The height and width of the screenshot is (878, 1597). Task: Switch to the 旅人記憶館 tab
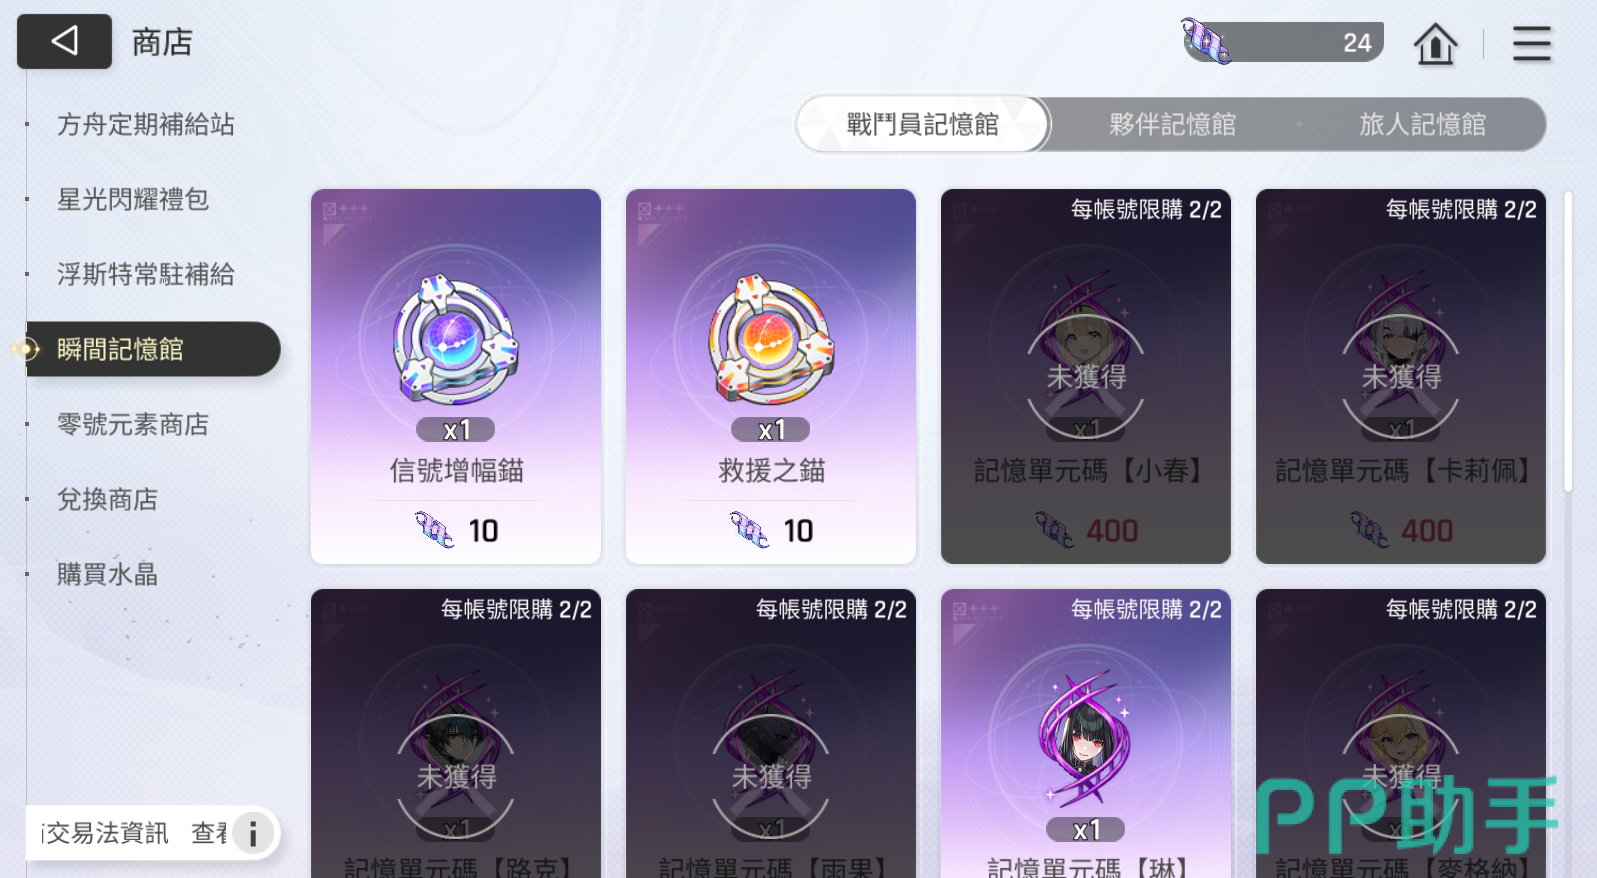click(1422, 124)
